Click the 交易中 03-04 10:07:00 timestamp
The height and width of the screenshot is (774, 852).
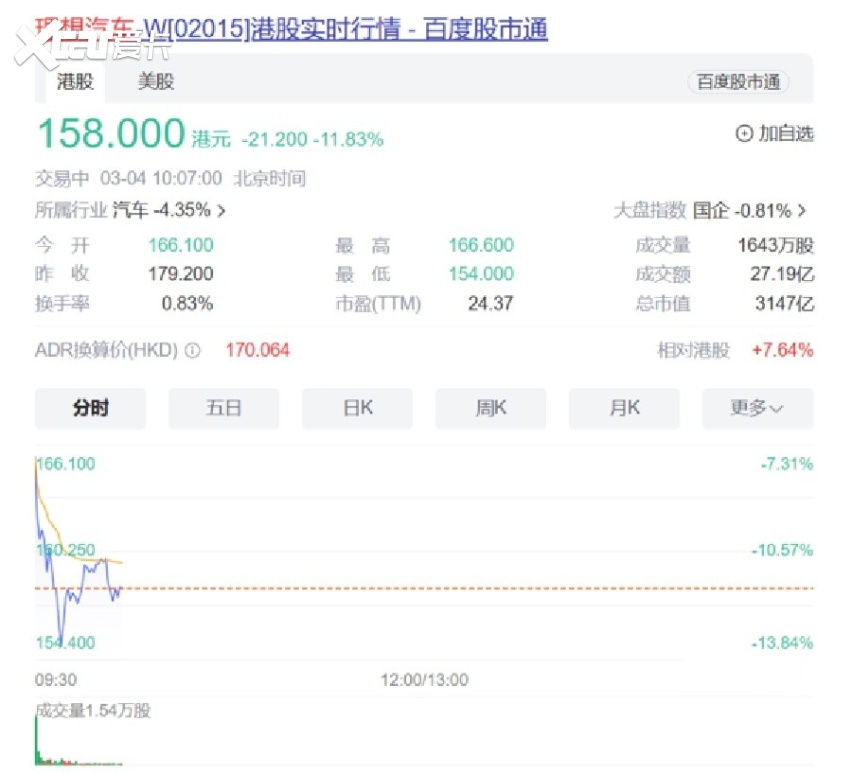170,178
